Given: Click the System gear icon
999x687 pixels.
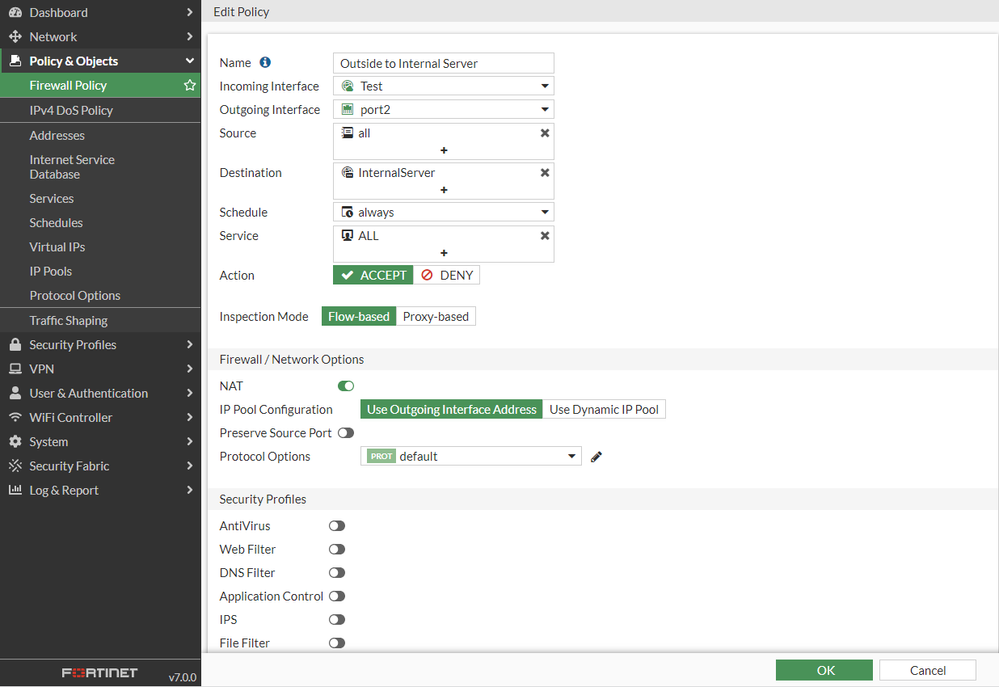Looking at the screenshot, I should (15, 441).
